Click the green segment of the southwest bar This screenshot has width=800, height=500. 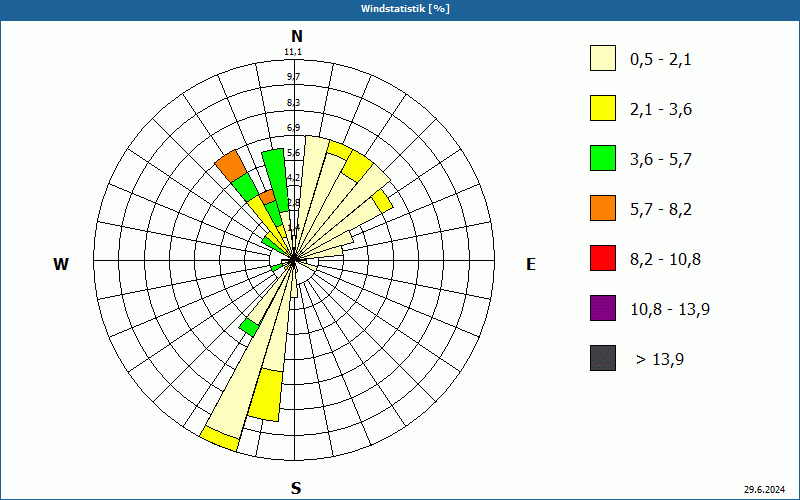click(249, 327)
